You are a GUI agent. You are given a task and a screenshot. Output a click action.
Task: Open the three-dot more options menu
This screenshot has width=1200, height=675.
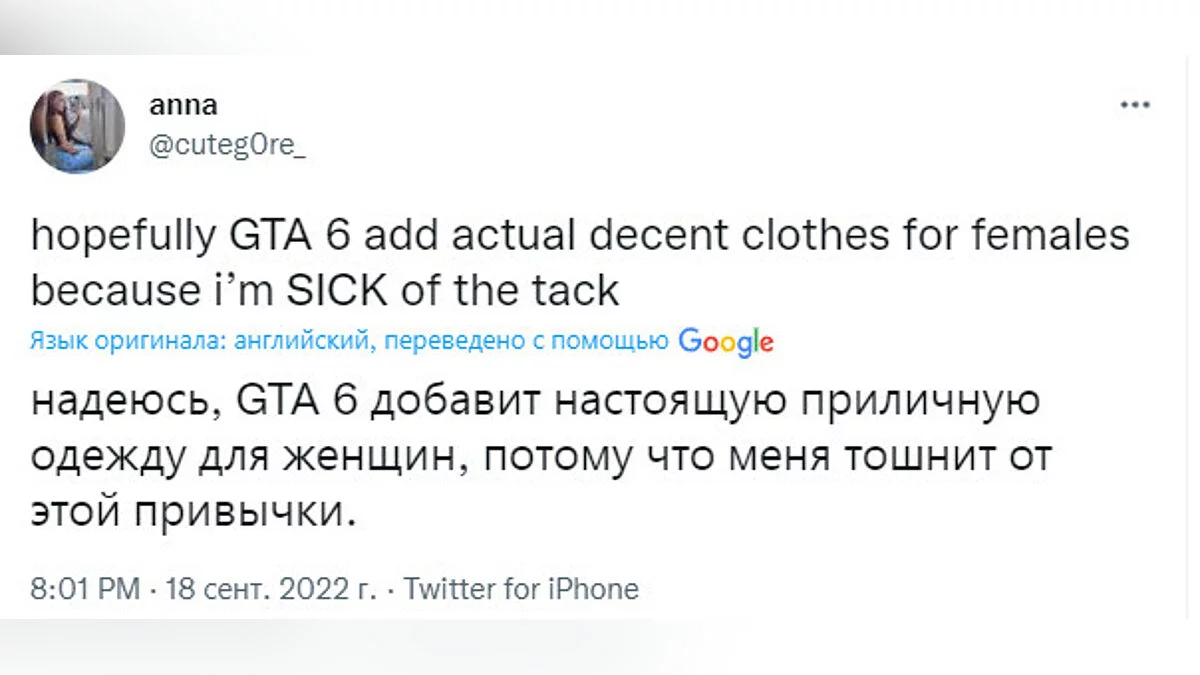[x=1135, y=105]
